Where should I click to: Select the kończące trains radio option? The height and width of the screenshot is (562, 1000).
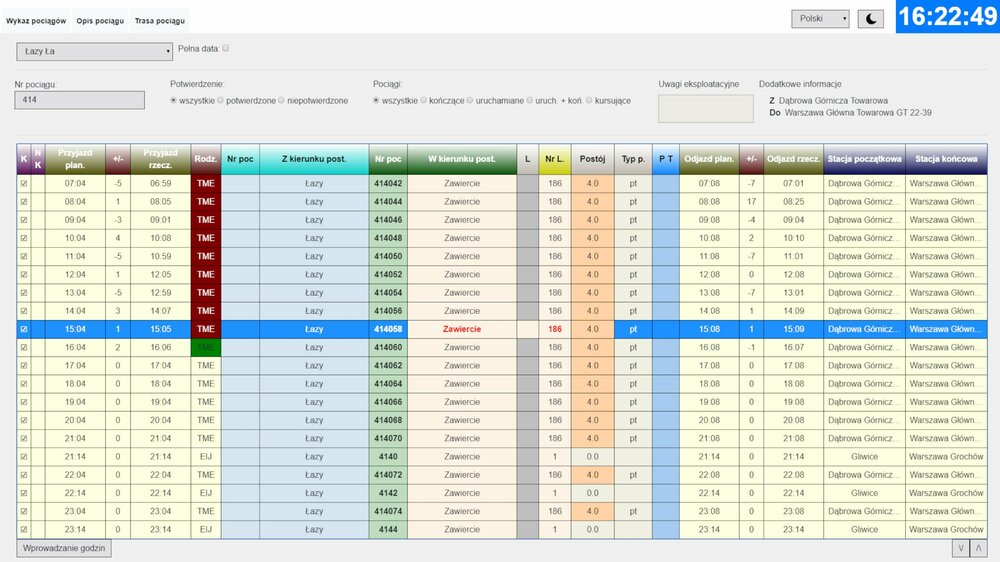pos(424,101)
